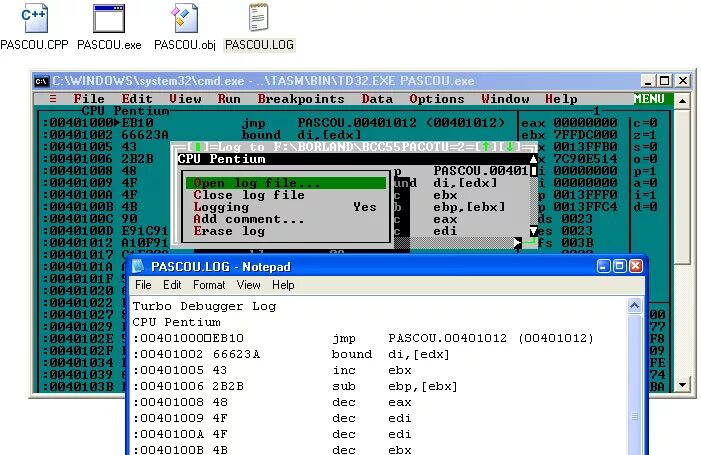Open Turbo Debugger's Edit menu

click(x=137, y=99)
